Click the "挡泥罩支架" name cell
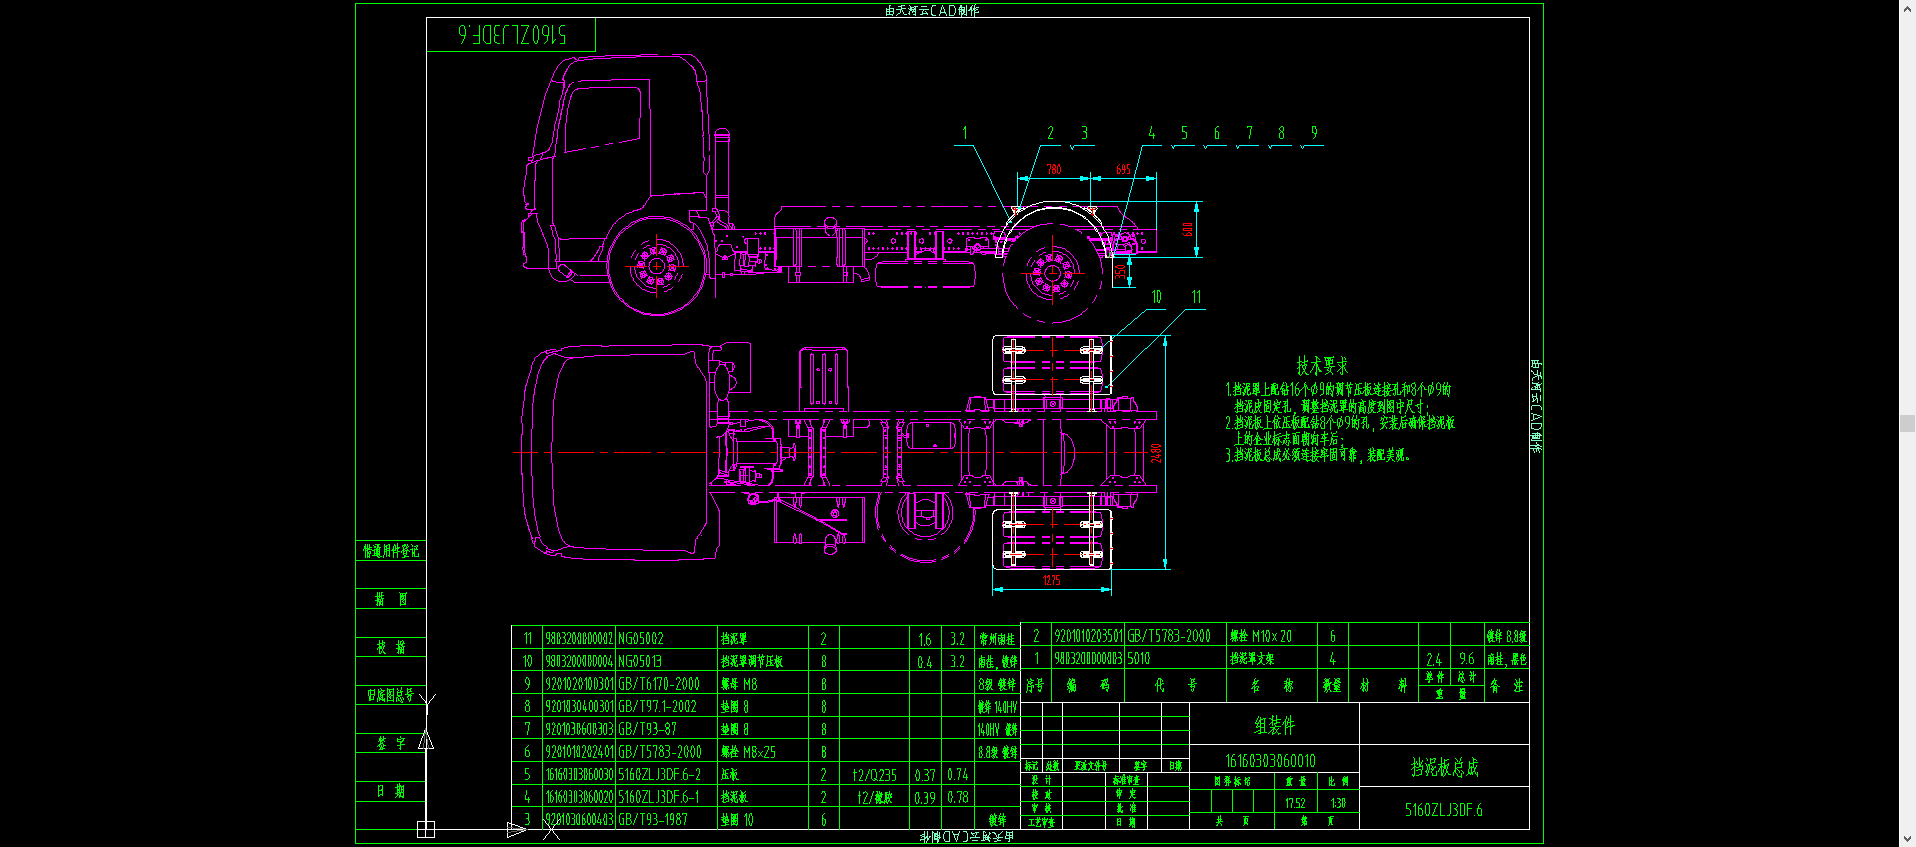The image size is (1916, 847). click(x=1252, y=659)
